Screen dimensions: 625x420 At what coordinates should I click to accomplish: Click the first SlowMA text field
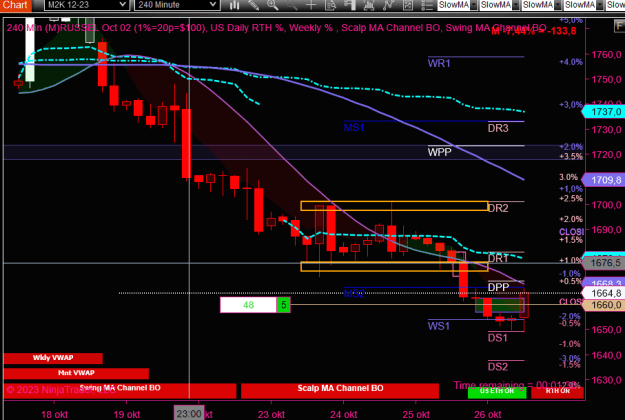point(454,5)
